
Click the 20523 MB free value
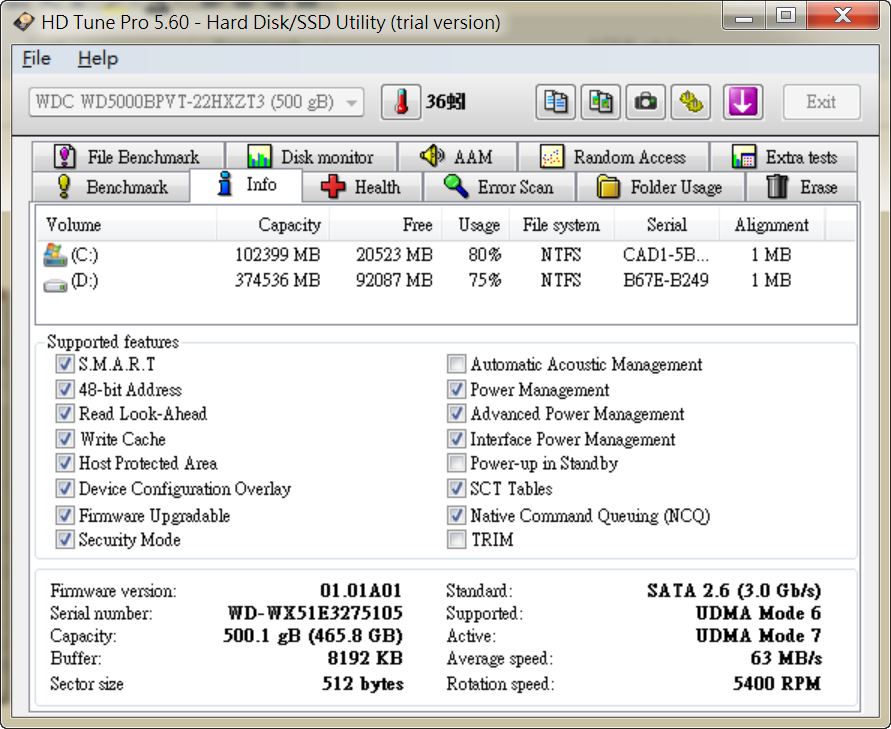(x=394, y=255)
